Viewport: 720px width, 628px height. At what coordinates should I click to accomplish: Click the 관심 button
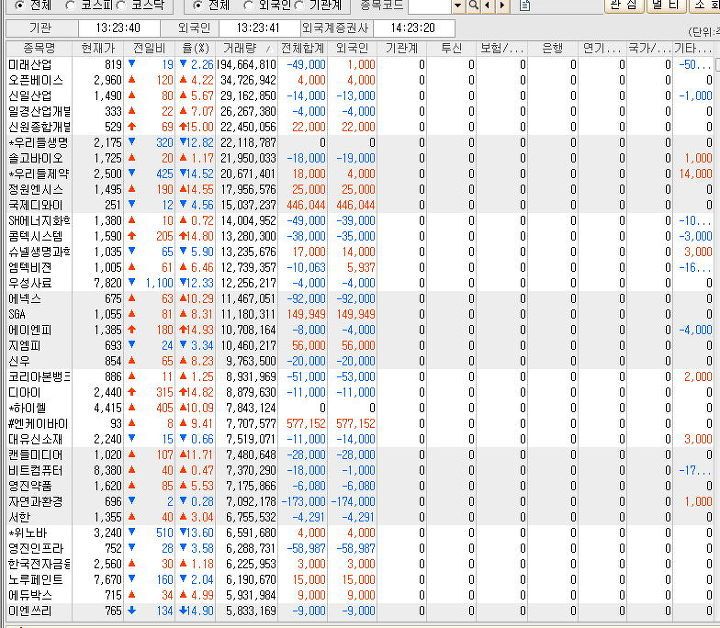[x=624, y=6]
